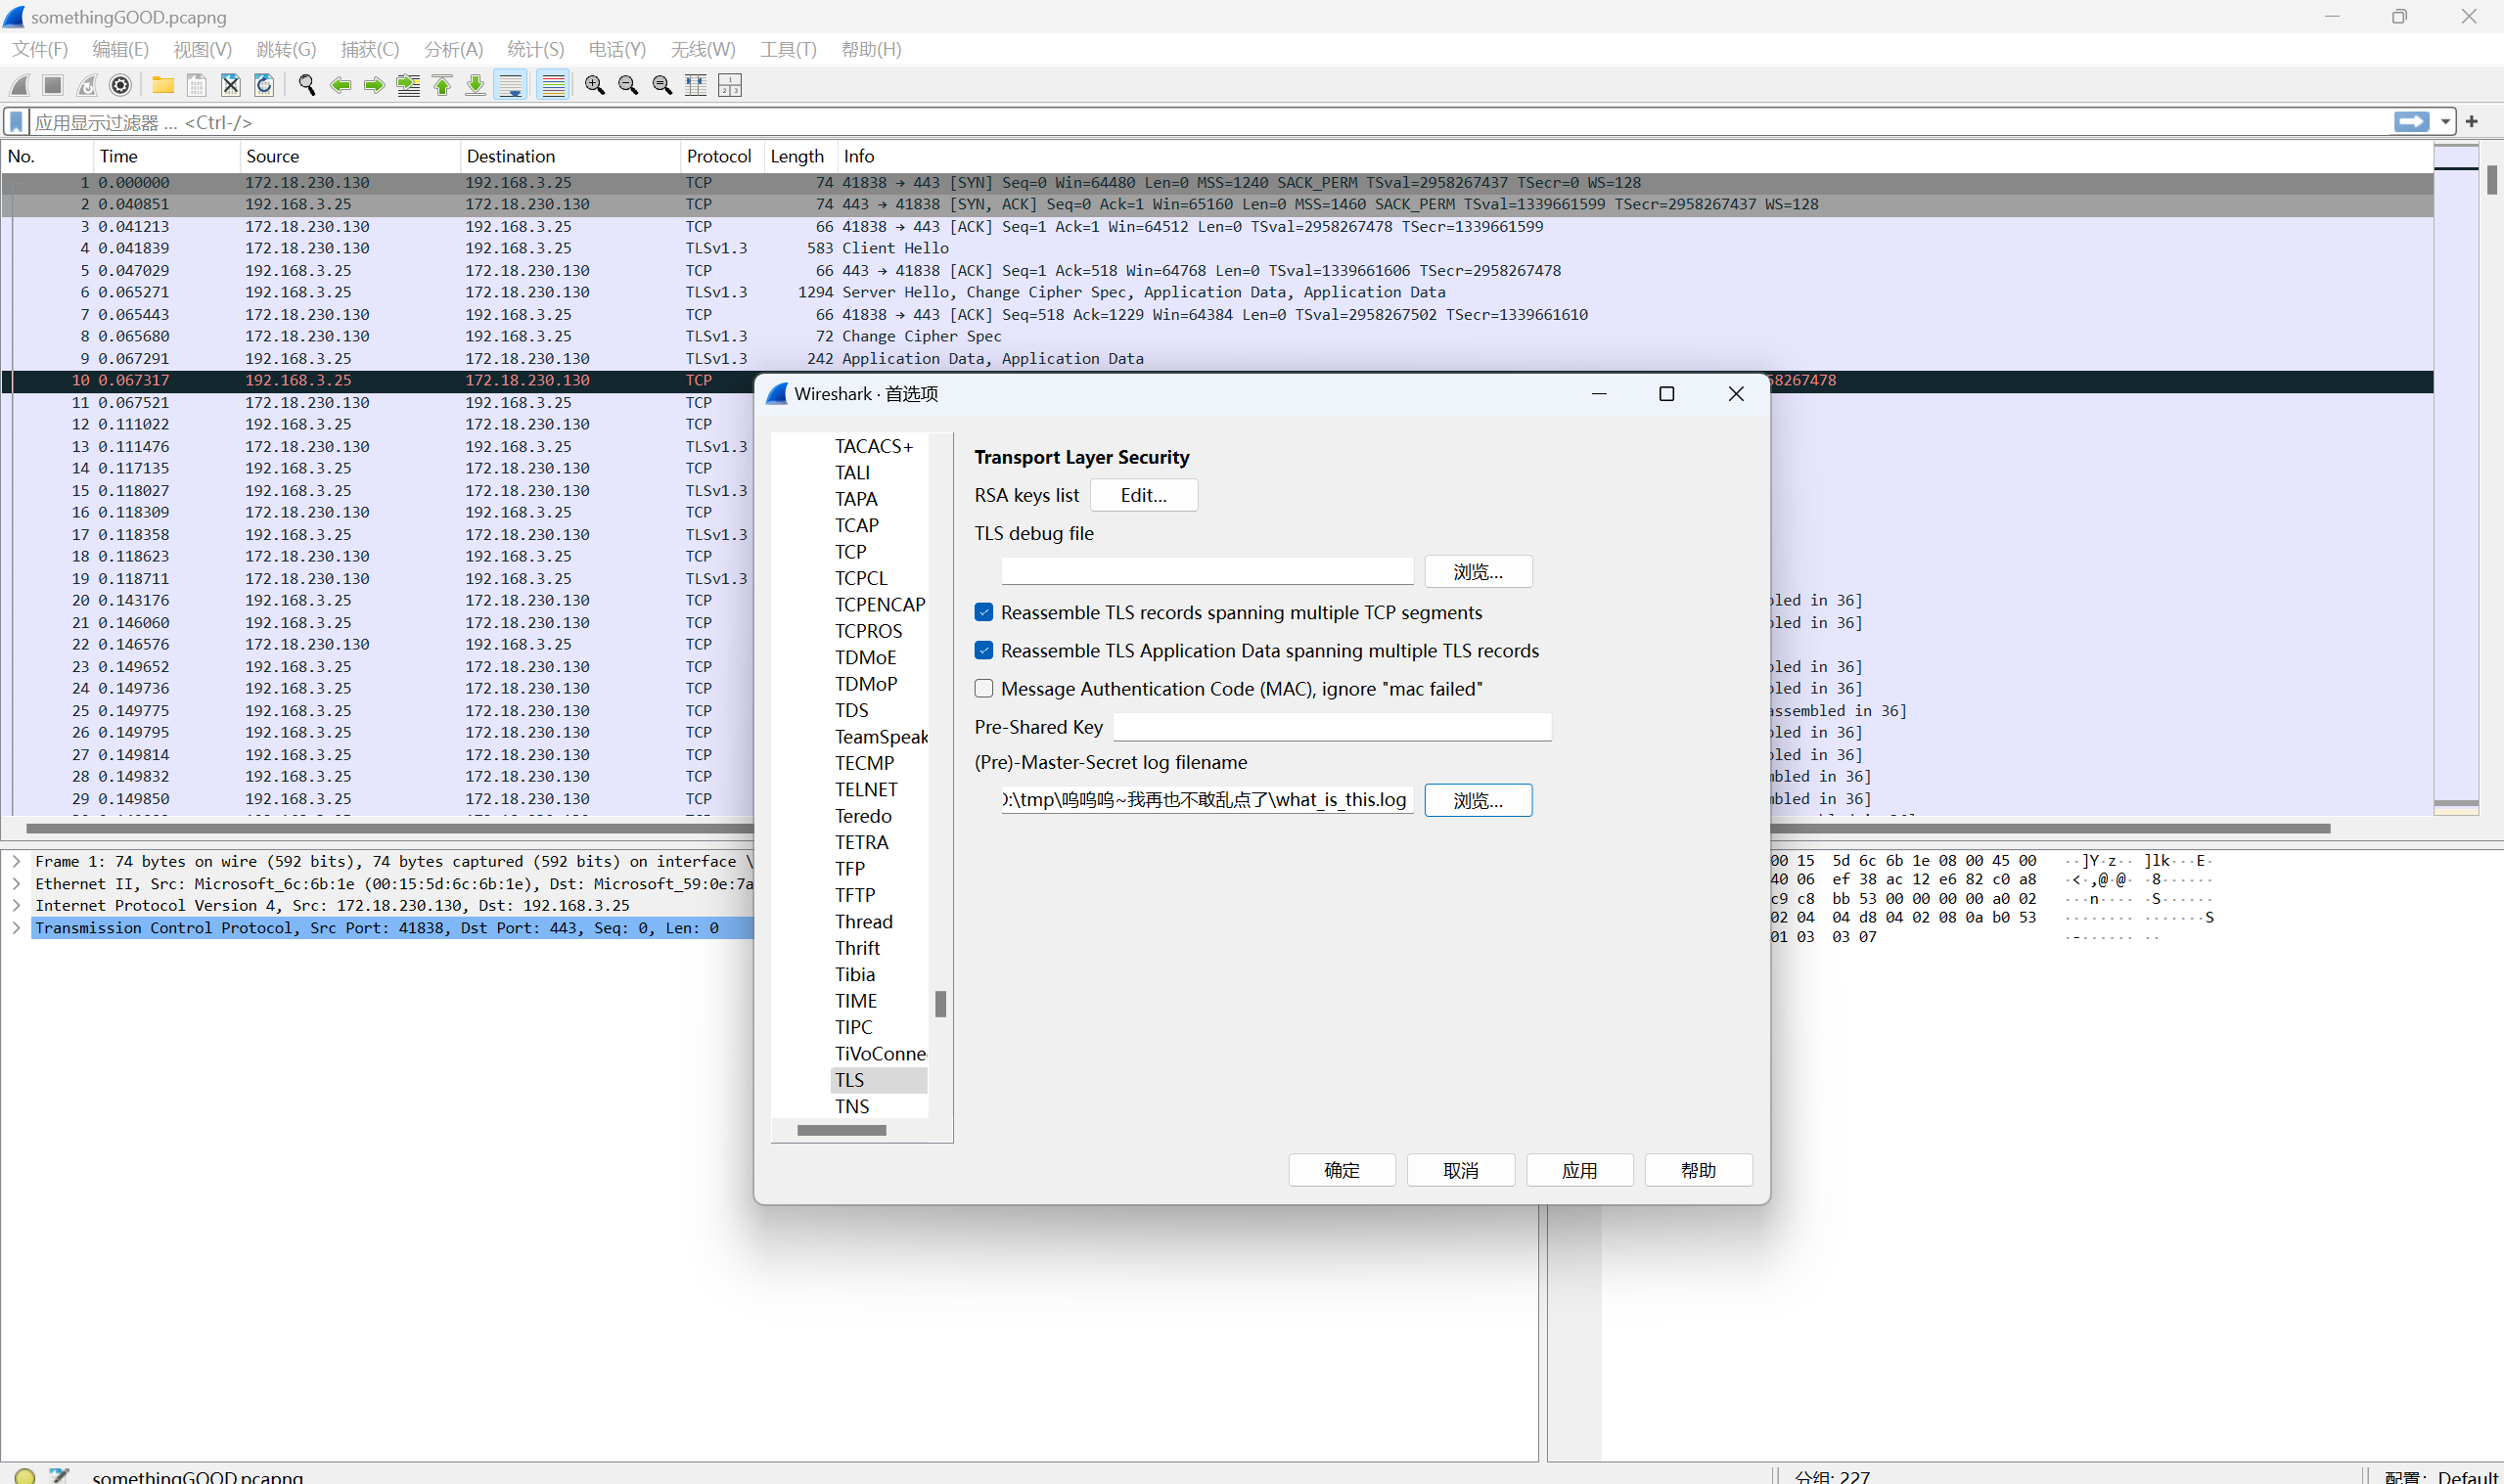This screenshot has width=2504, height=1484.
Task: Open capture options gear icon
Action: point(120,85)
